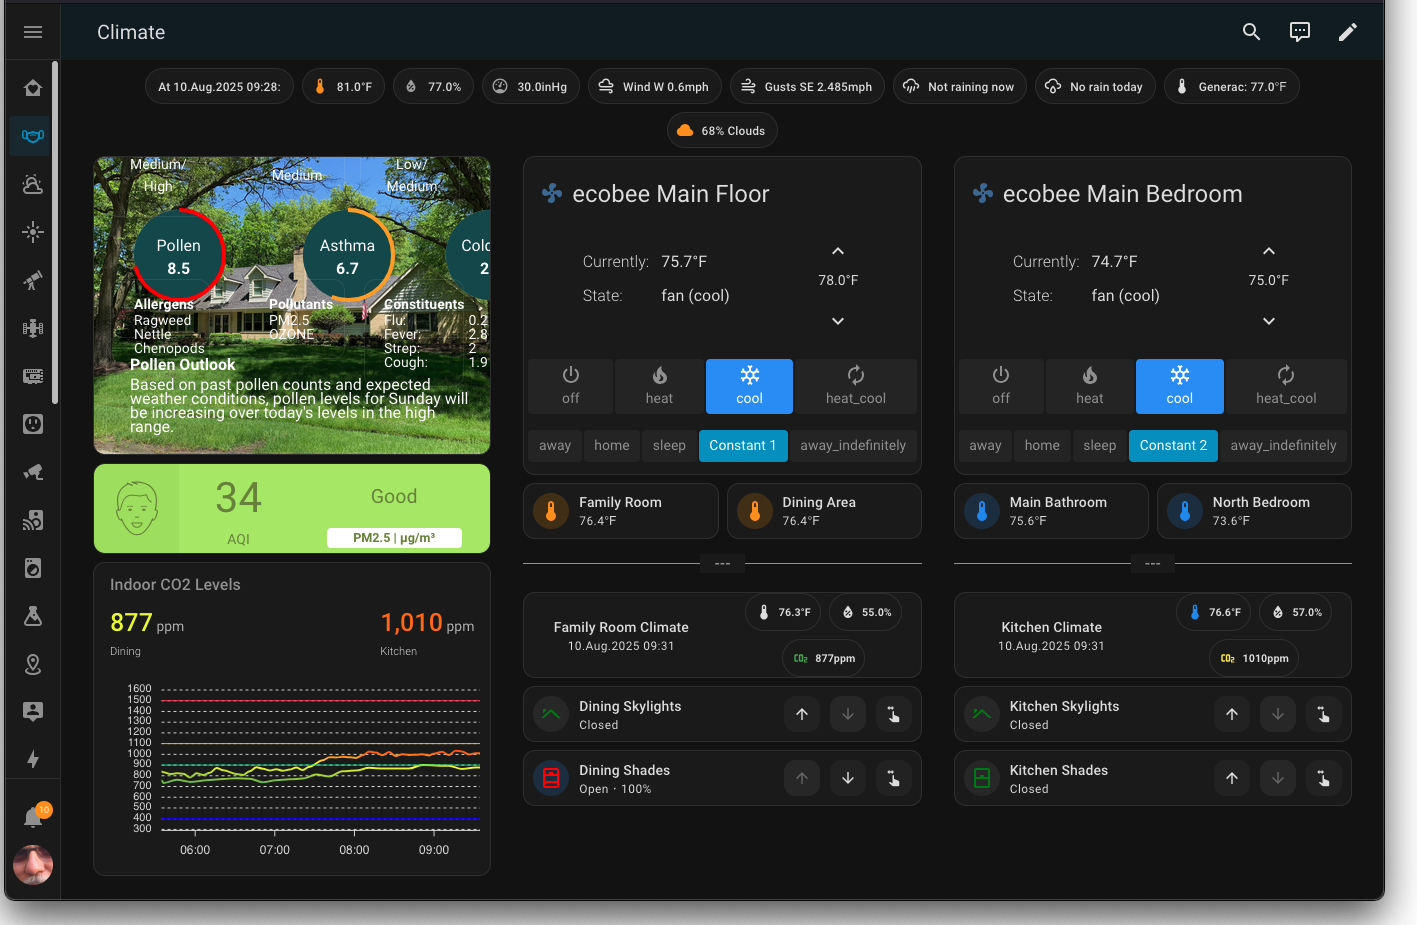Screen dimensions: 1417x925
Task: Open the lightning energy sidebar icon
Action: 33,759
